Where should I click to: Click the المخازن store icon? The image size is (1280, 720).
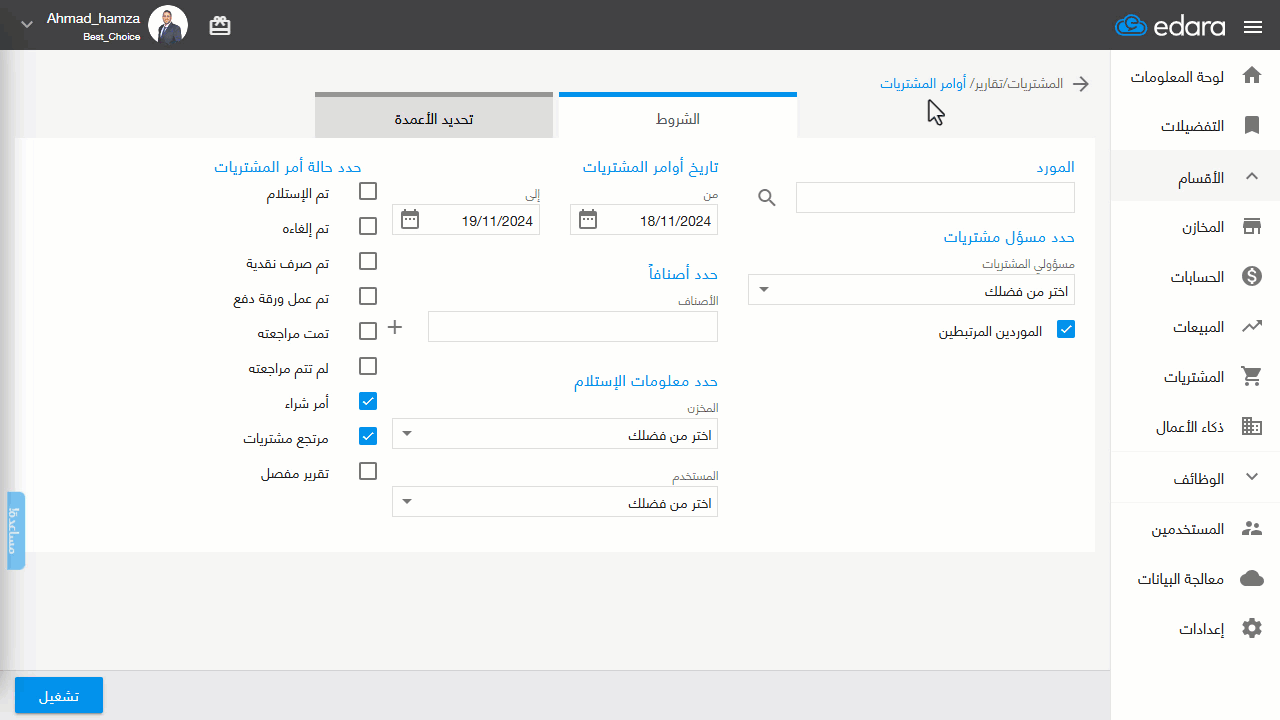tap(1251, 227)
